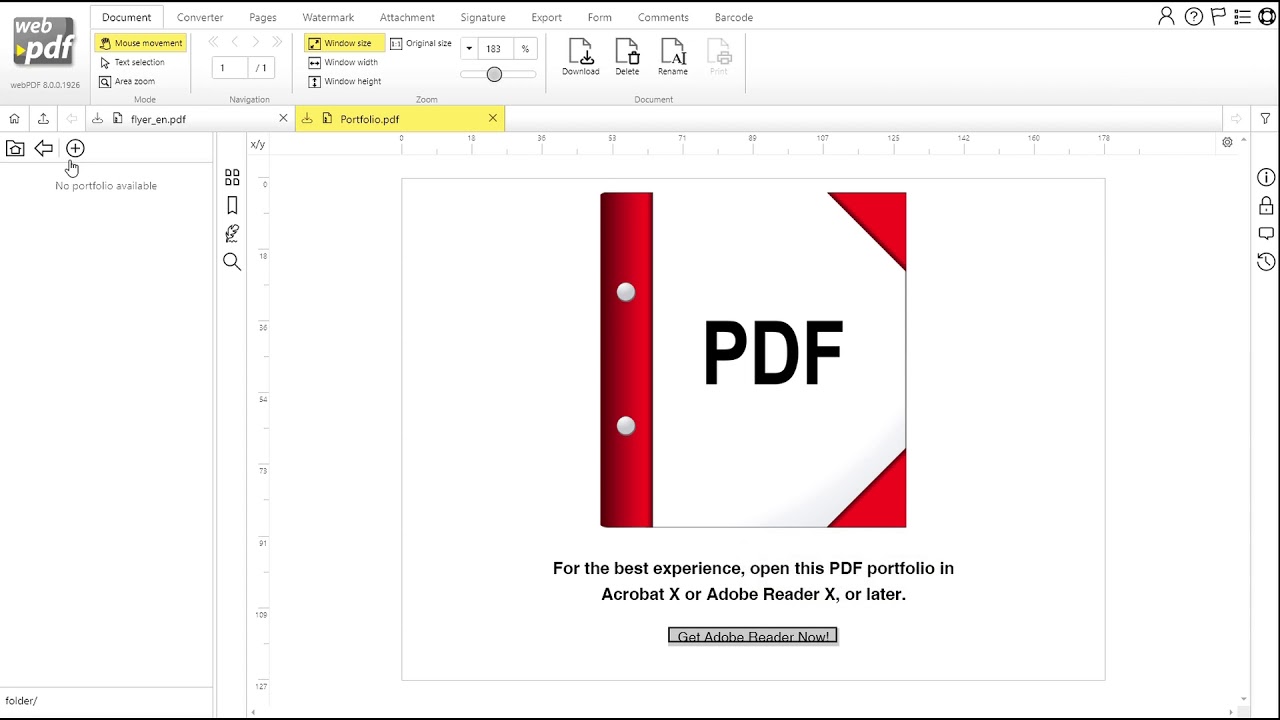Image resolution: width=1280 pixels, height=720 pixels.
Task: Click the flag language icon
Action: tap(1218, 16)
